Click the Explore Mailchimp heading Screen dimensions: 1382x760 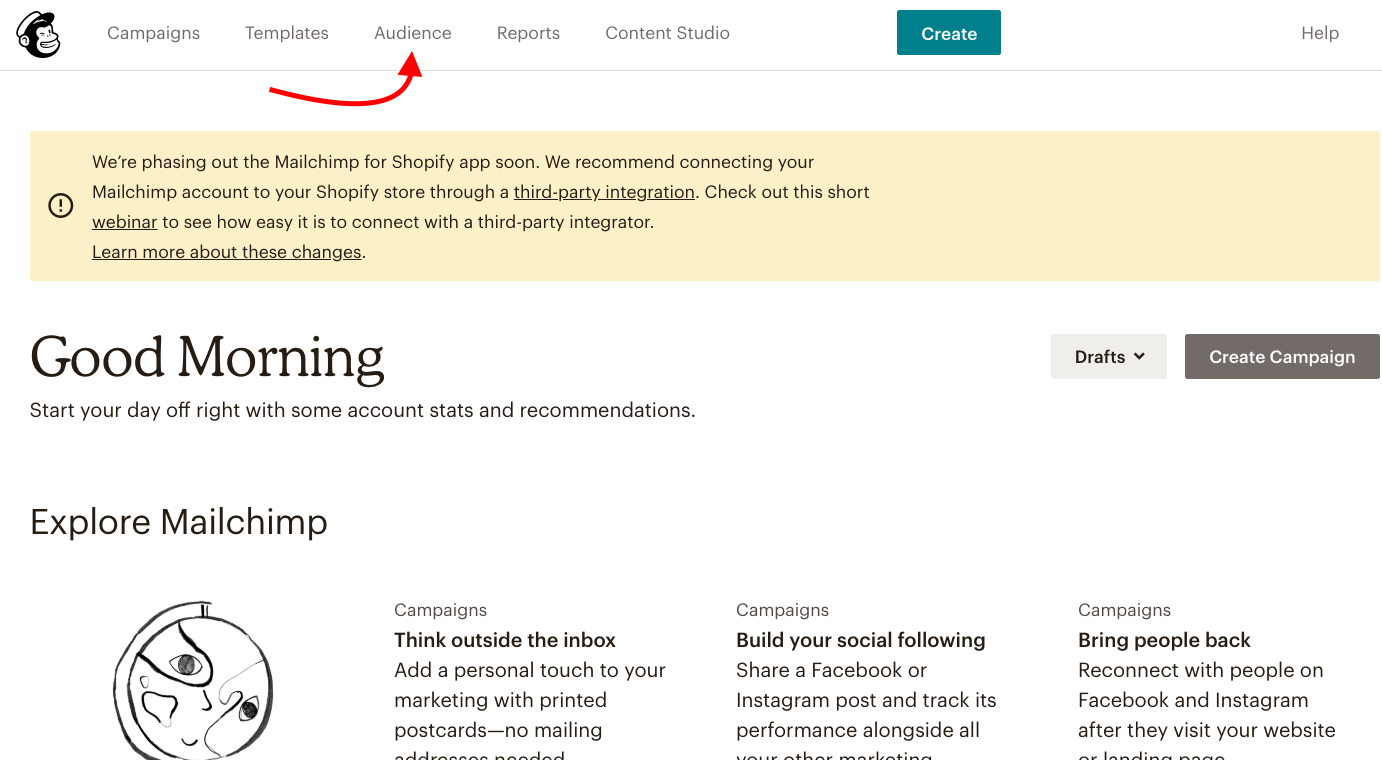179,522
